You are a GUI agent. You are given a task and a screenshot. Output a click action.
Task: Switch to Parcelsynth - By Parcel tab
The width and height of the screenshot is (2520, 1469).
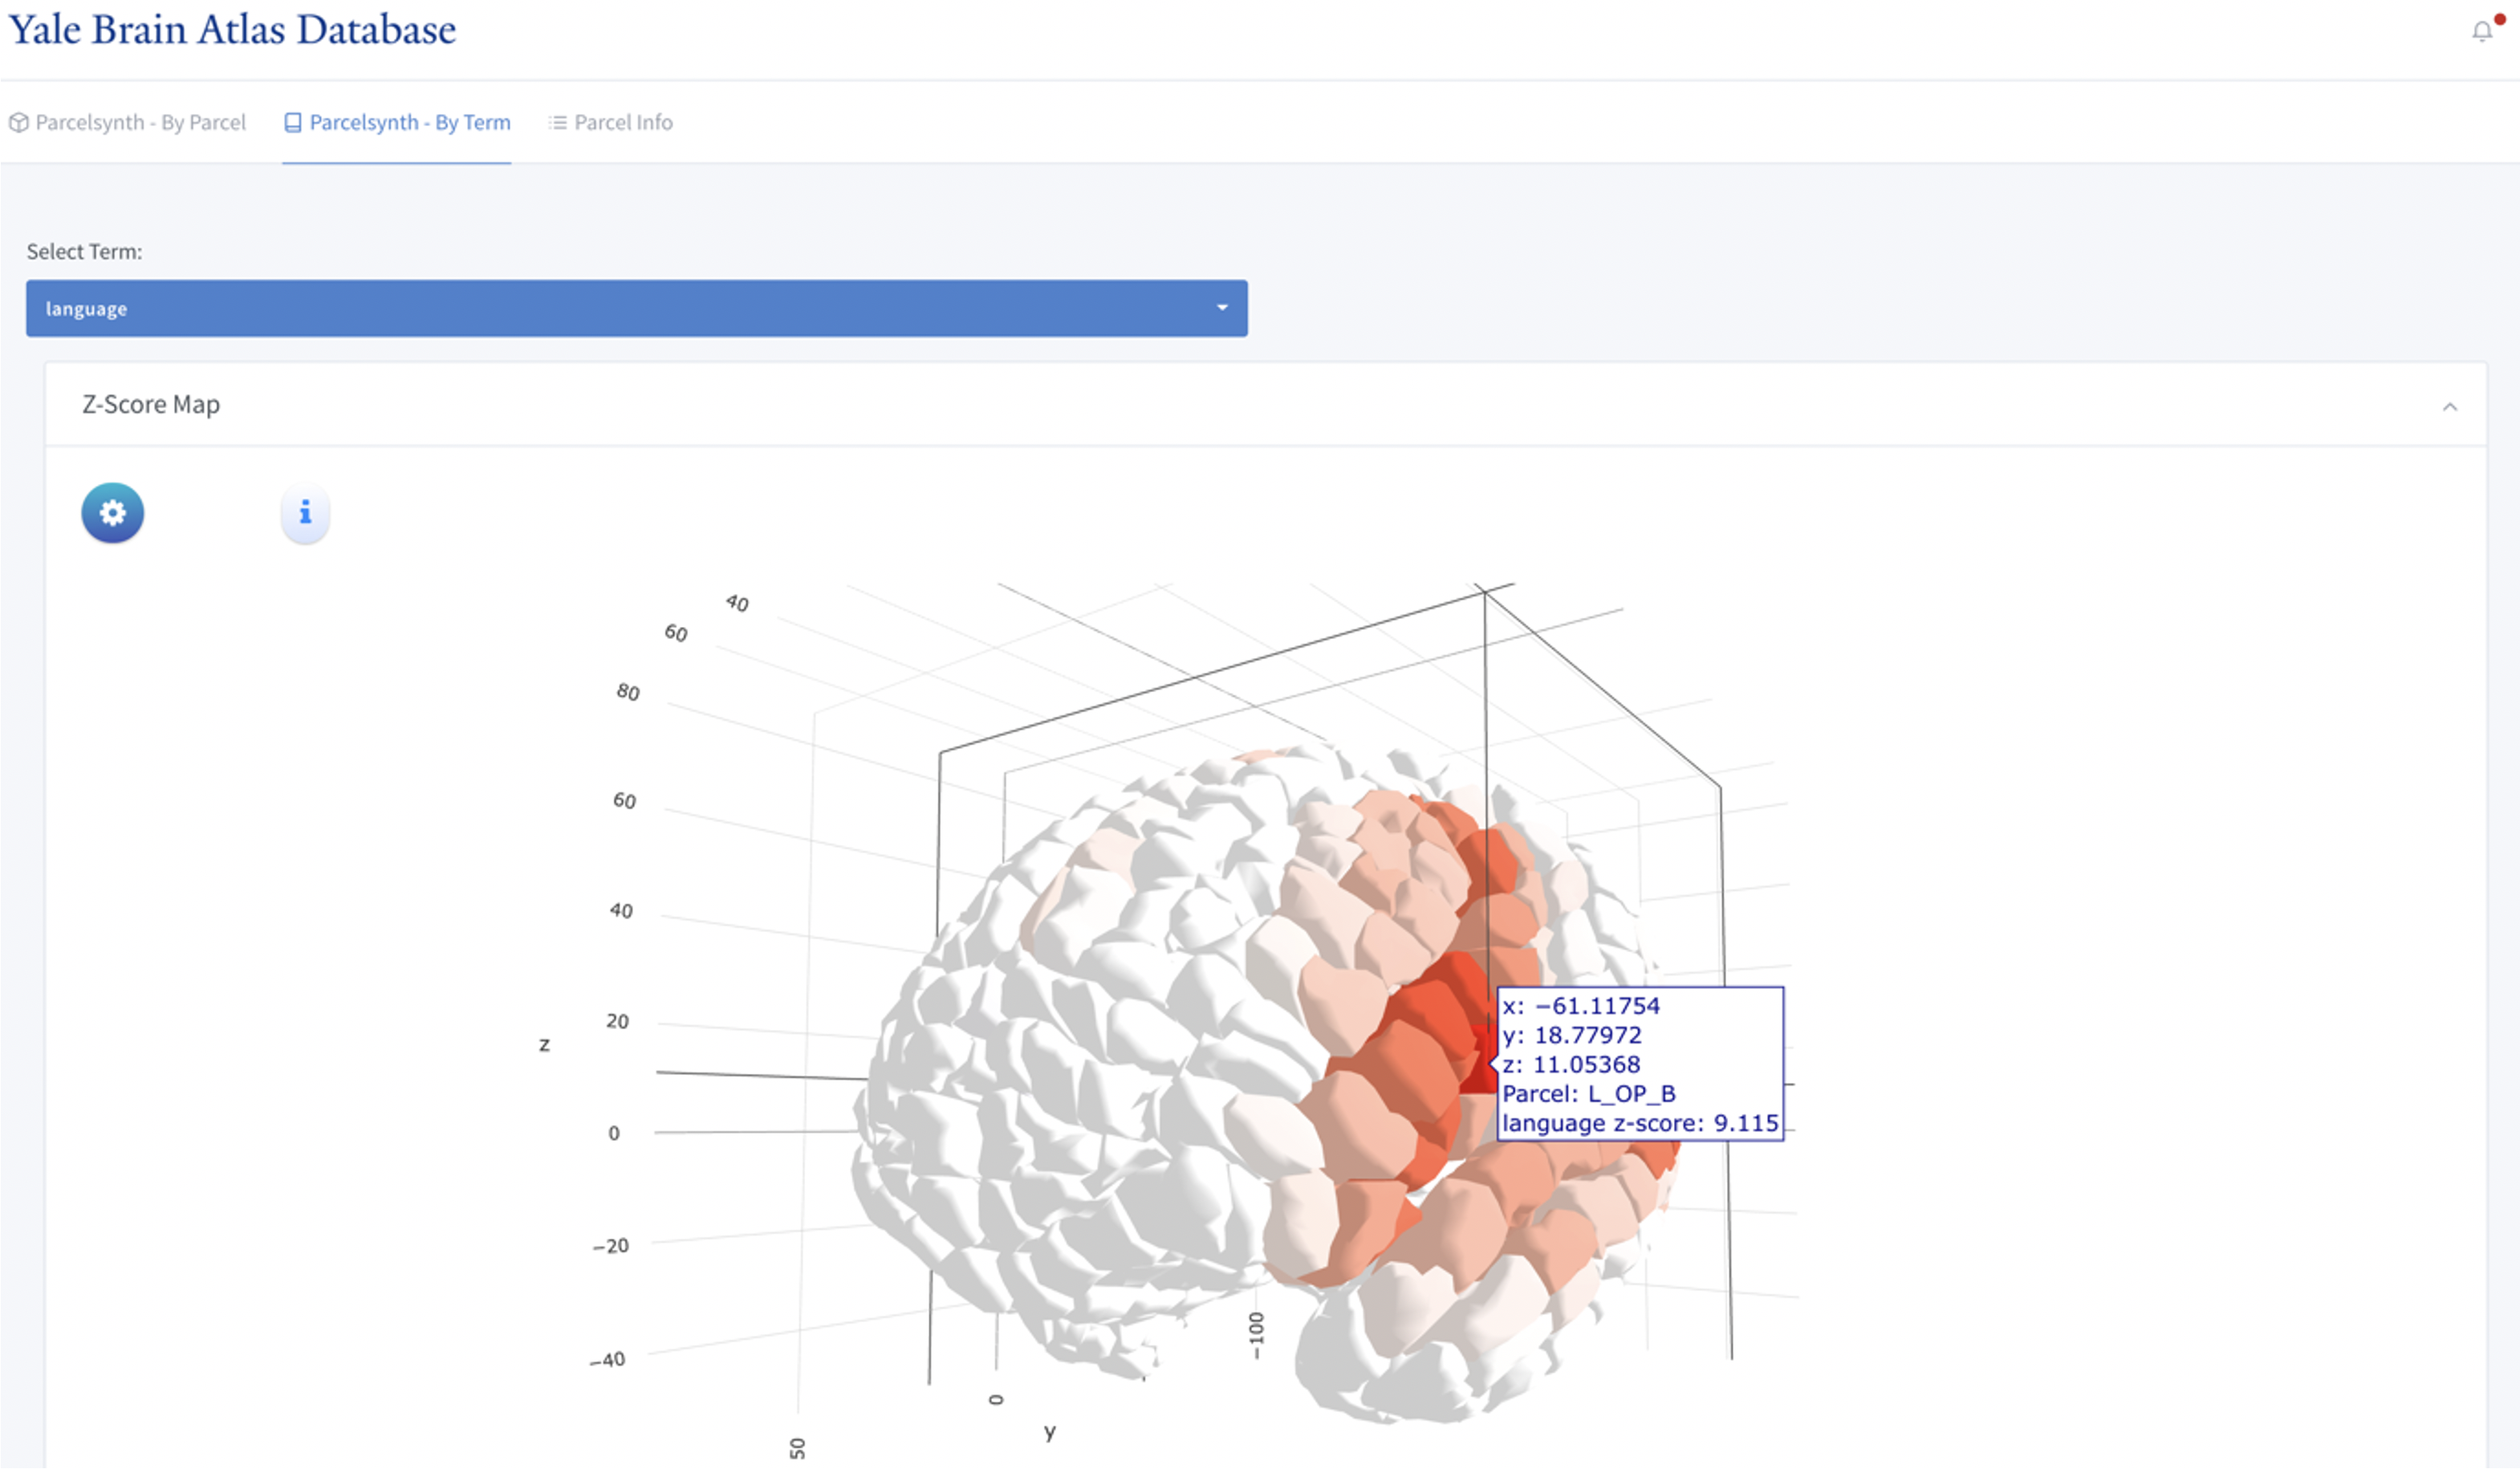[140, 122]
